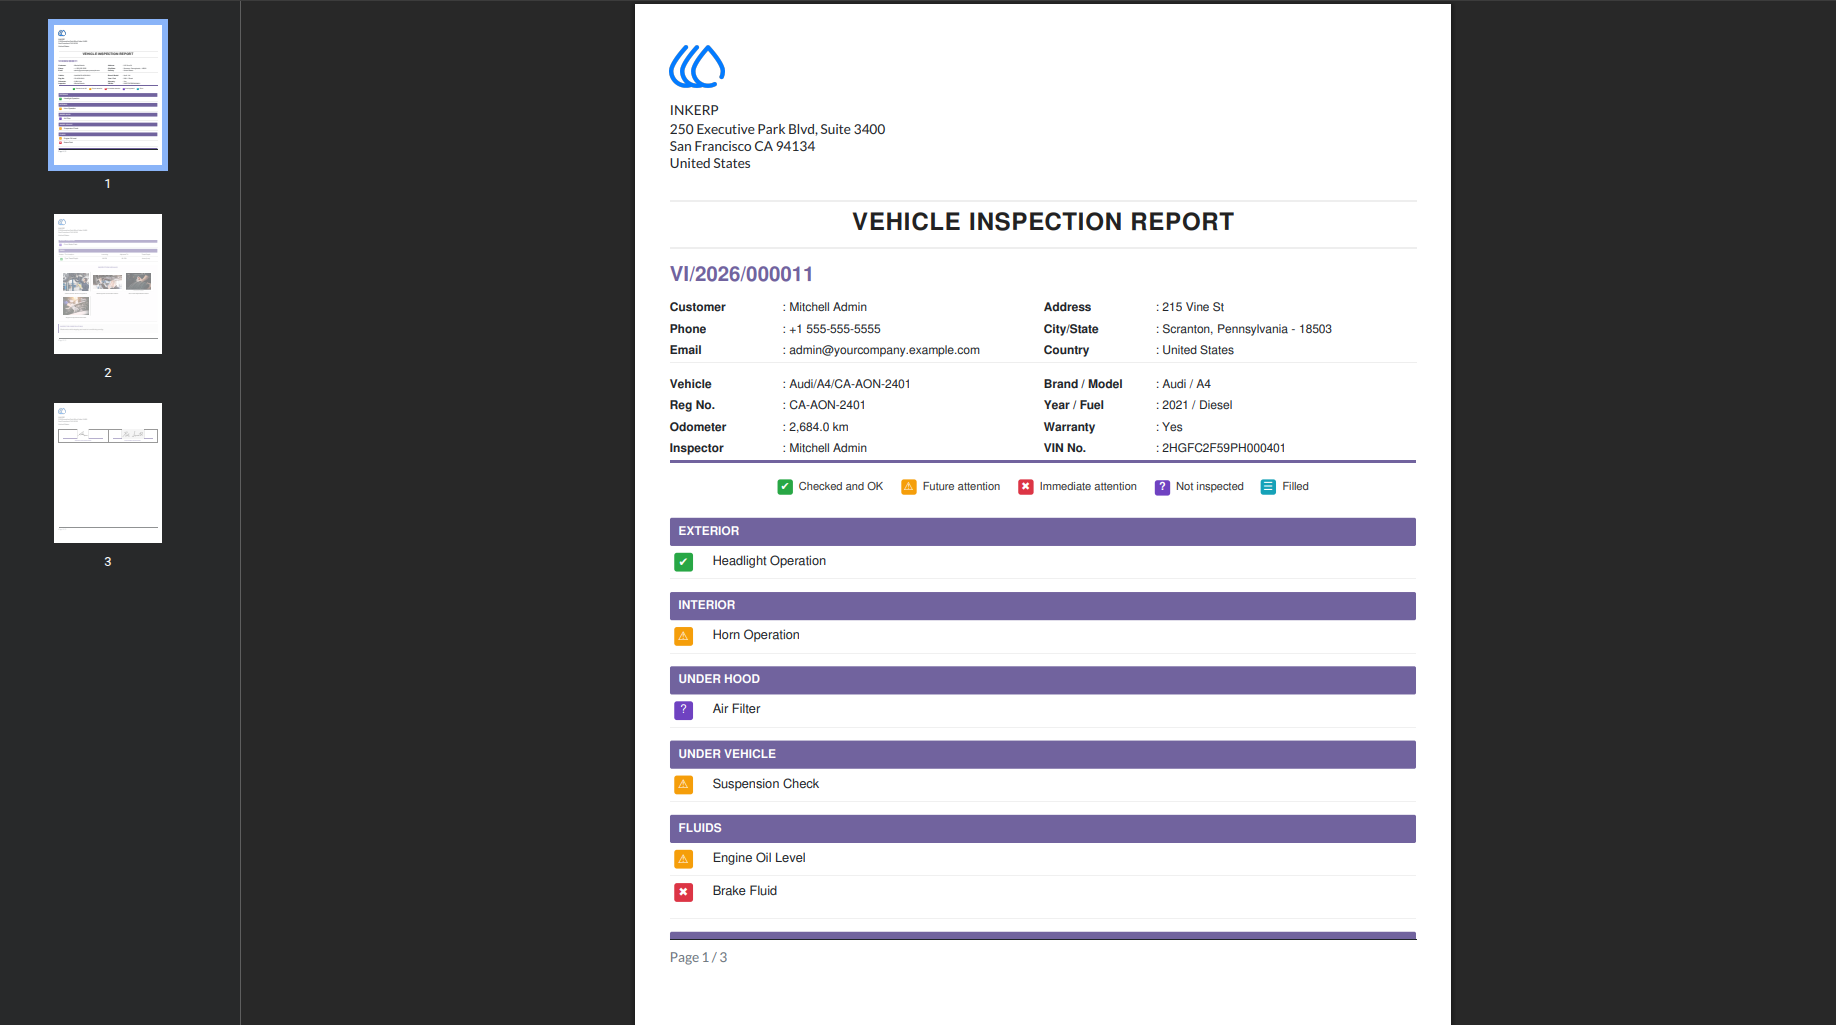Click red cross icon beside Brake Fluid
The image size is (1836, 1025).
click(684, 892)
